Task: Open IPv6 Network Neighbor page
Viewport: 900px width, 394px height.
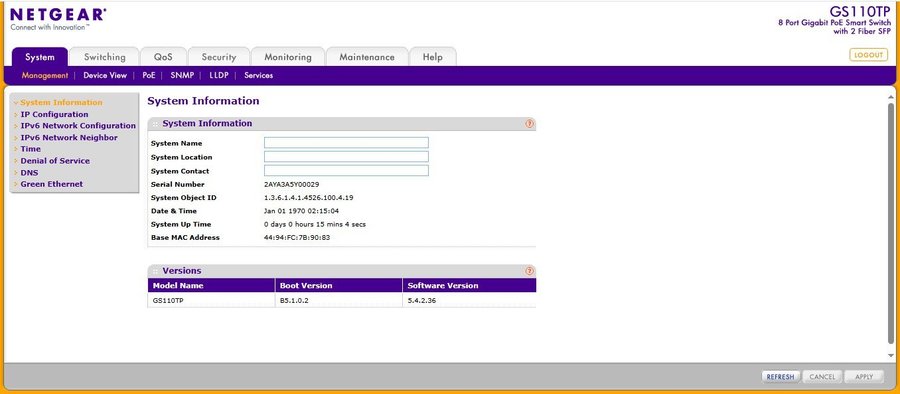Action: 69,138
